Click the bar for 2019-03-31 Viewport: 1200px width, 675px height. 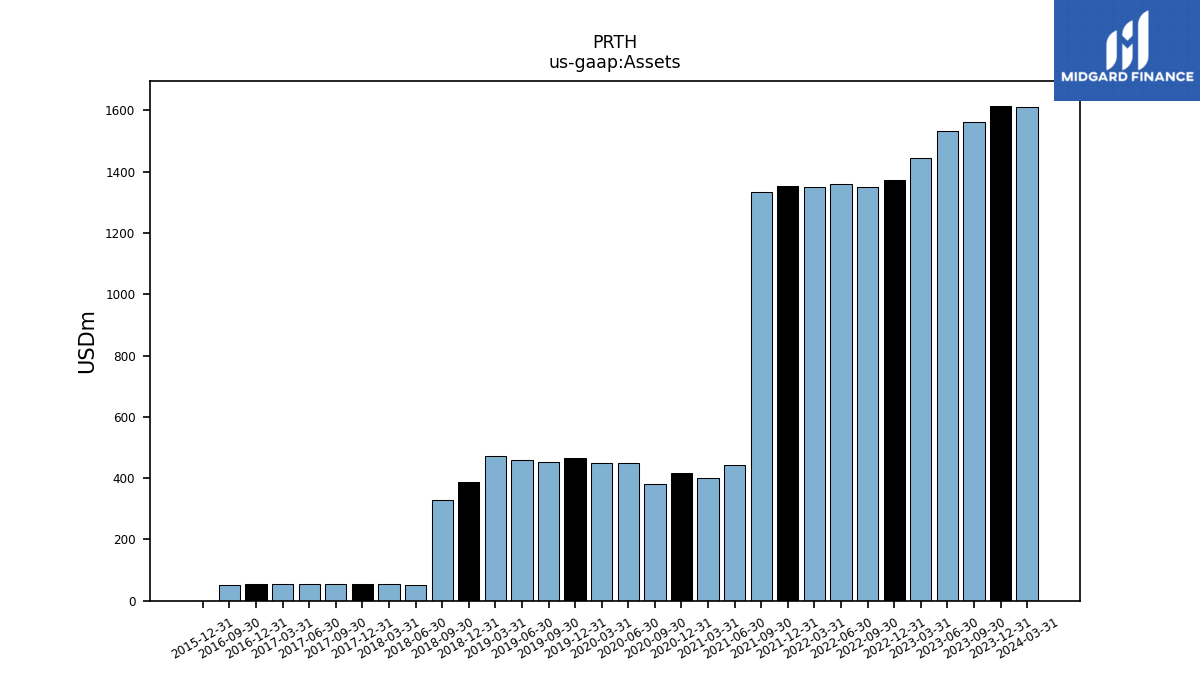coord(495,528)
